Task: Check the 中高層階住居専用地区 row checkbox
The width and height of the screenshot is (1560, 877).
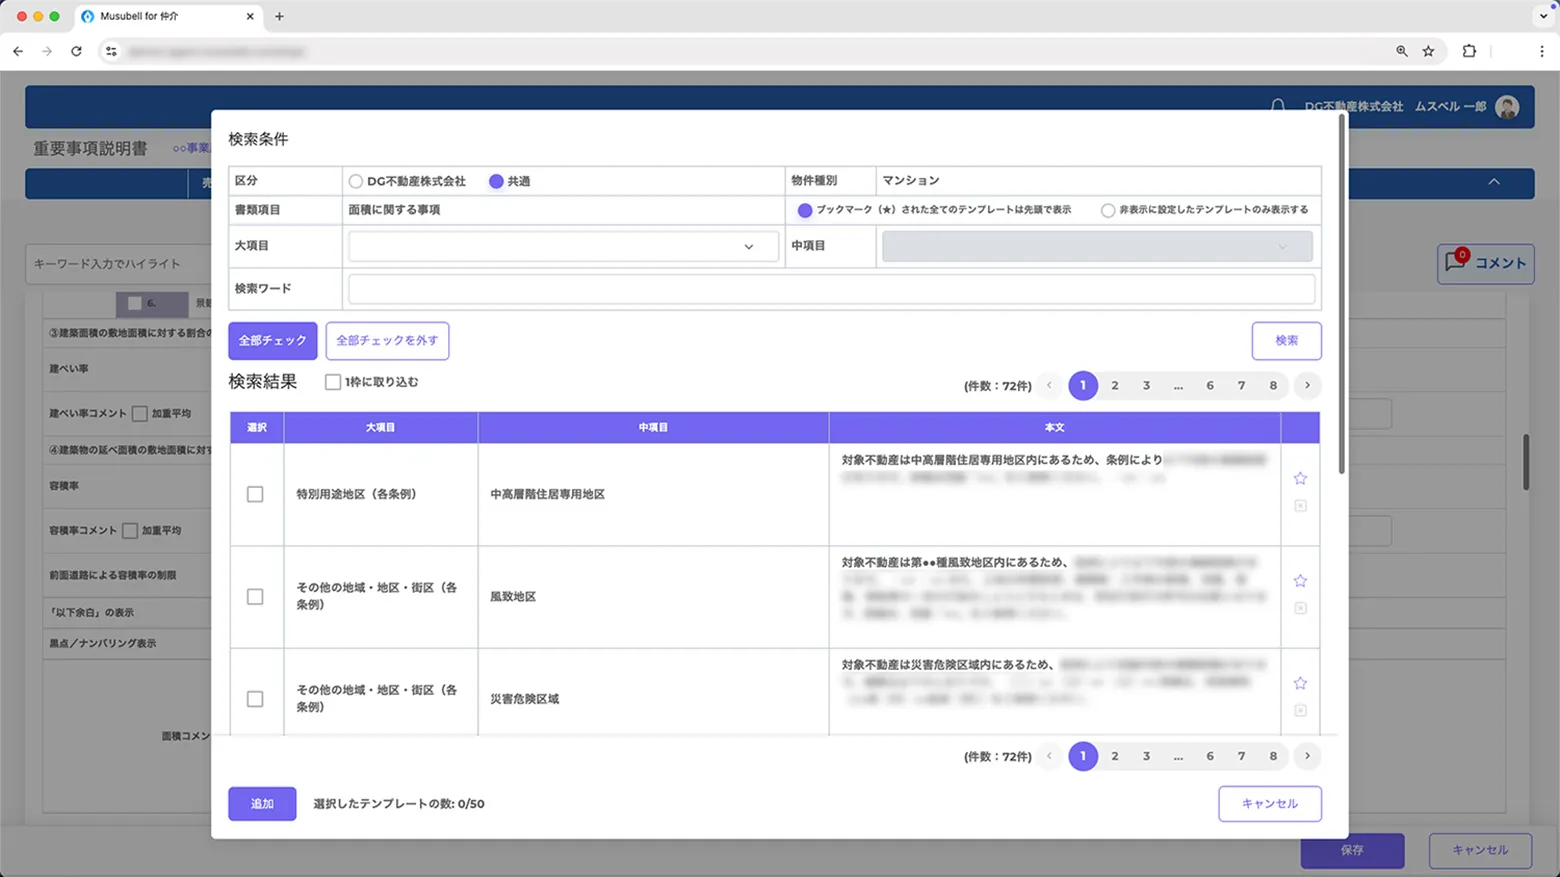Action: click(x=255, y=494)
